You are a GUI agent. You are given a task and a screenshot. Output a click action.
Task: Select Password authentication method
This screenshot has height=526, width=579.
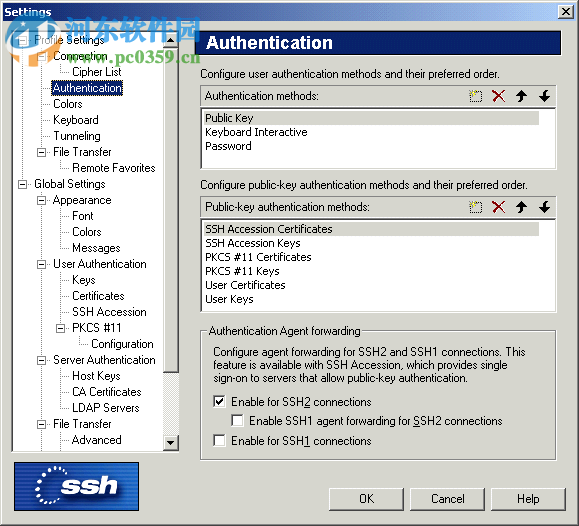[371, 146]
